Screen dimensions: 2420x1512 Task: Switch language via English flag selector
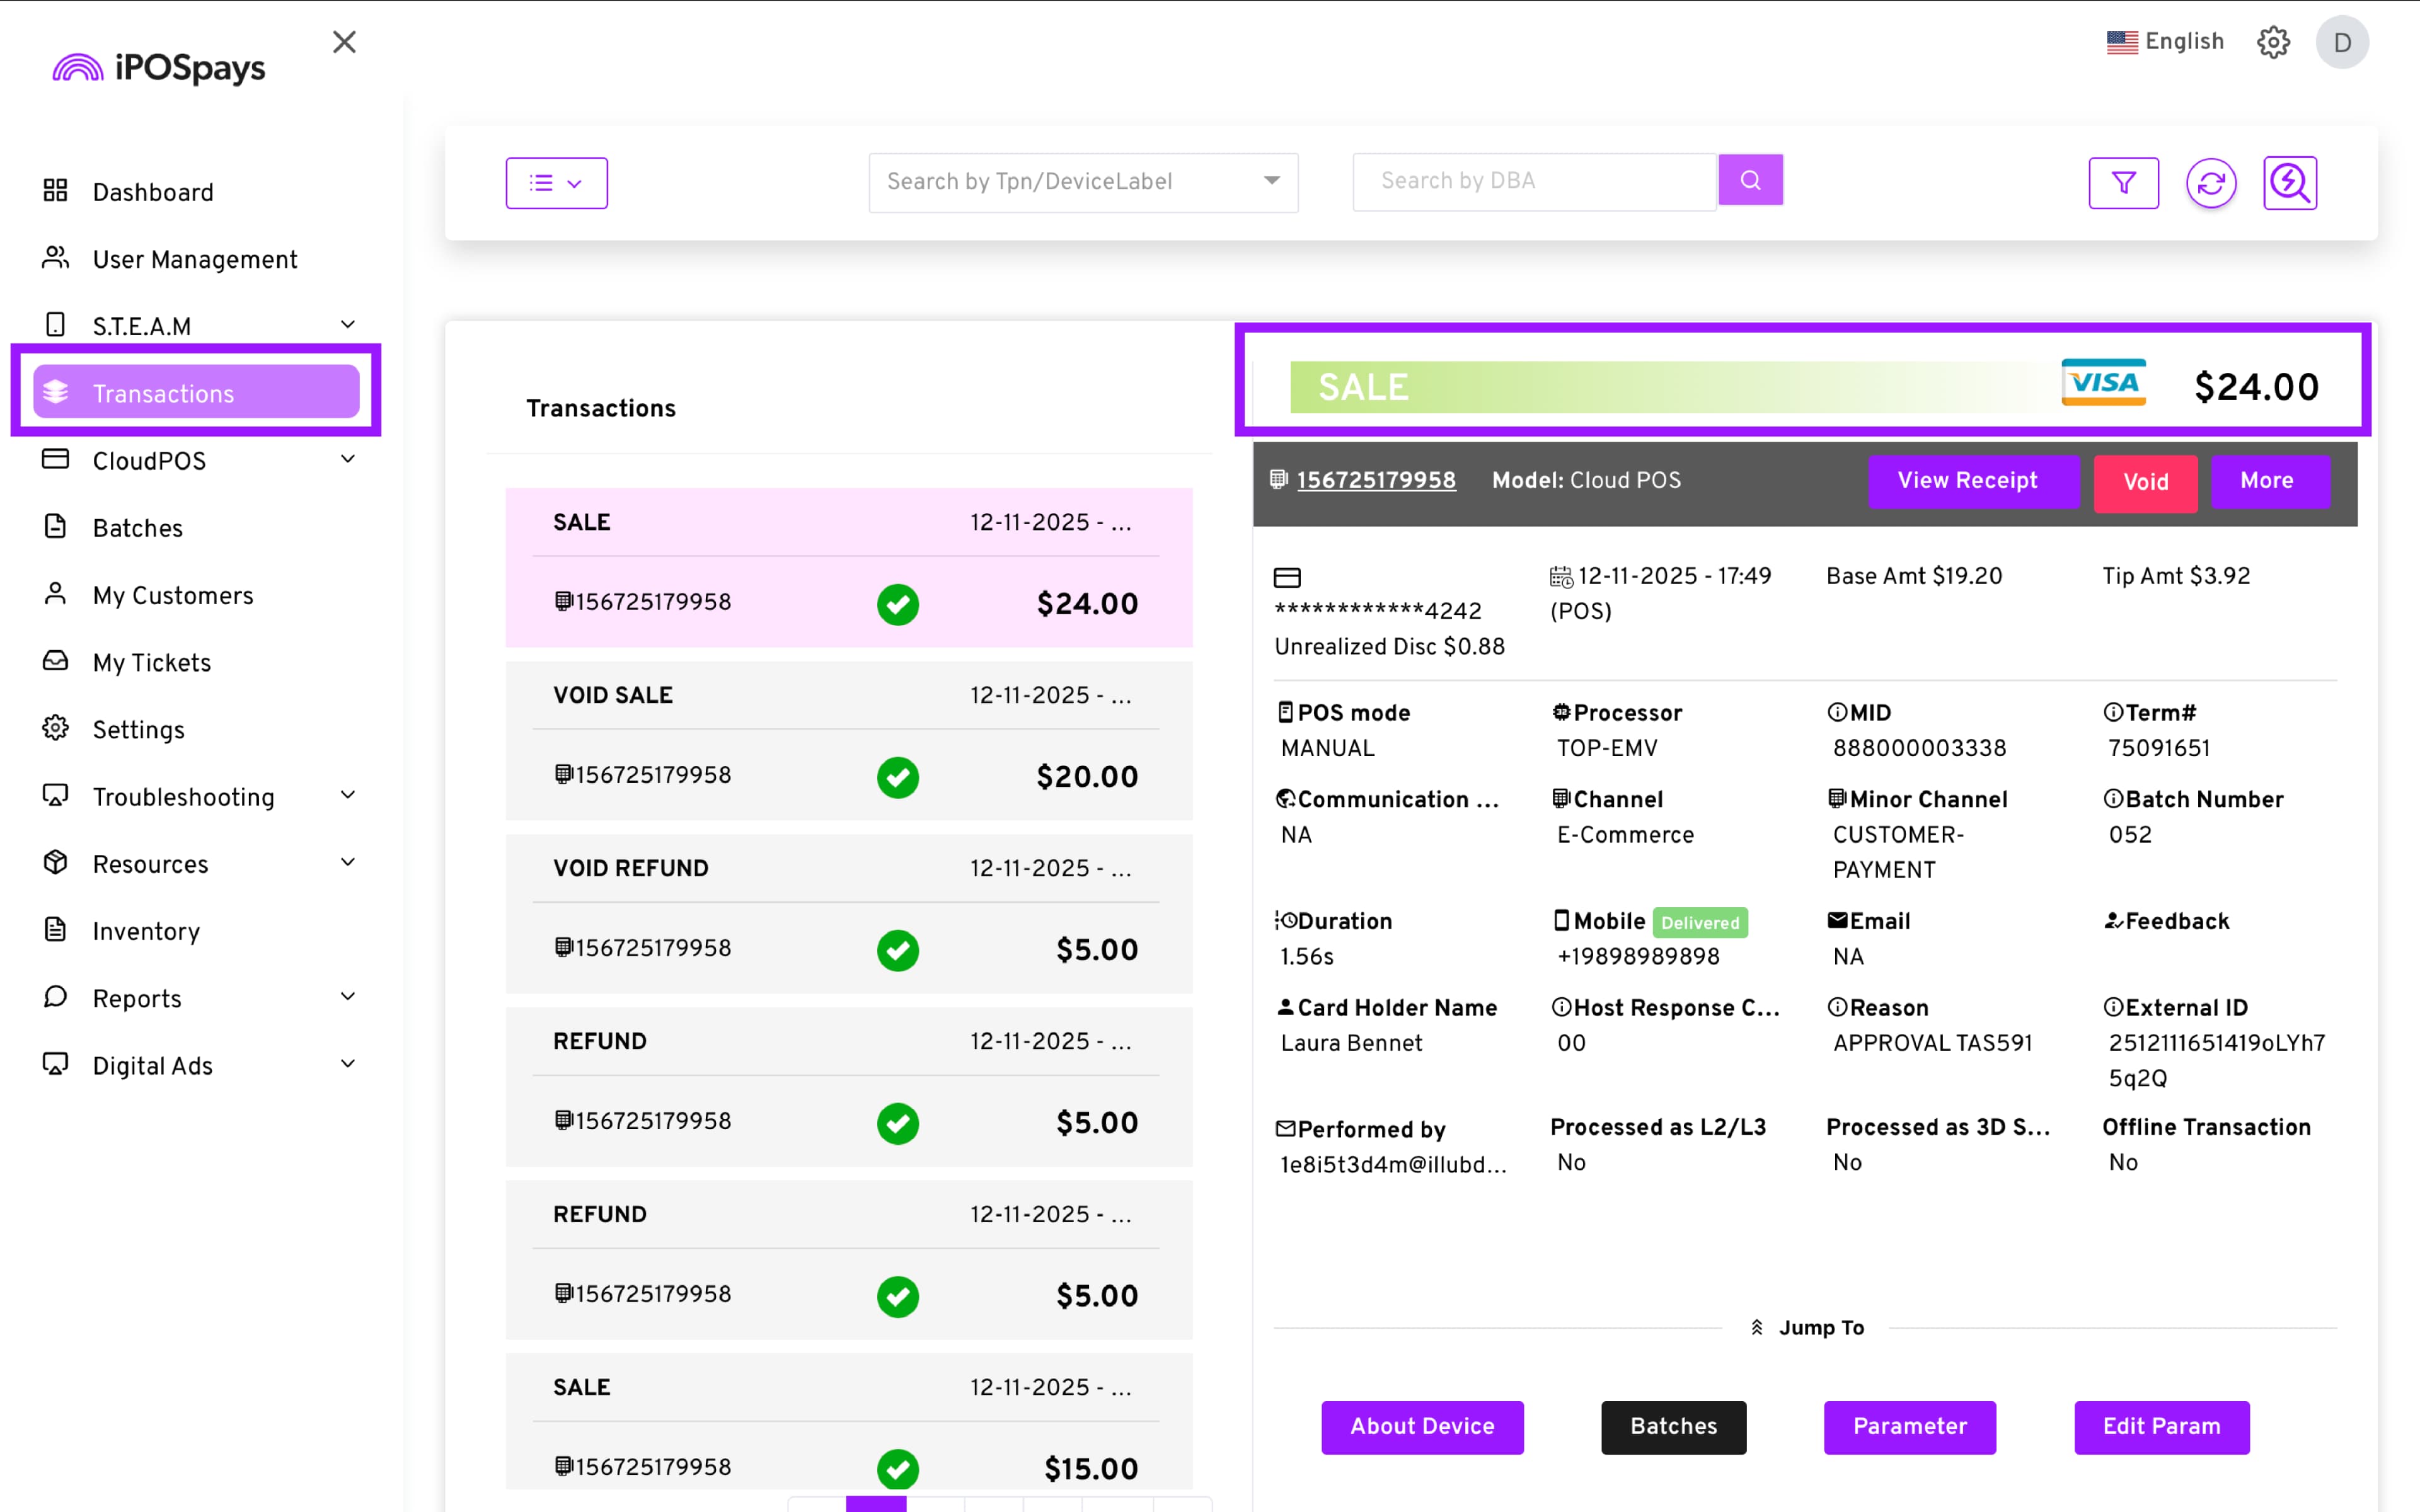point(2165,42)
